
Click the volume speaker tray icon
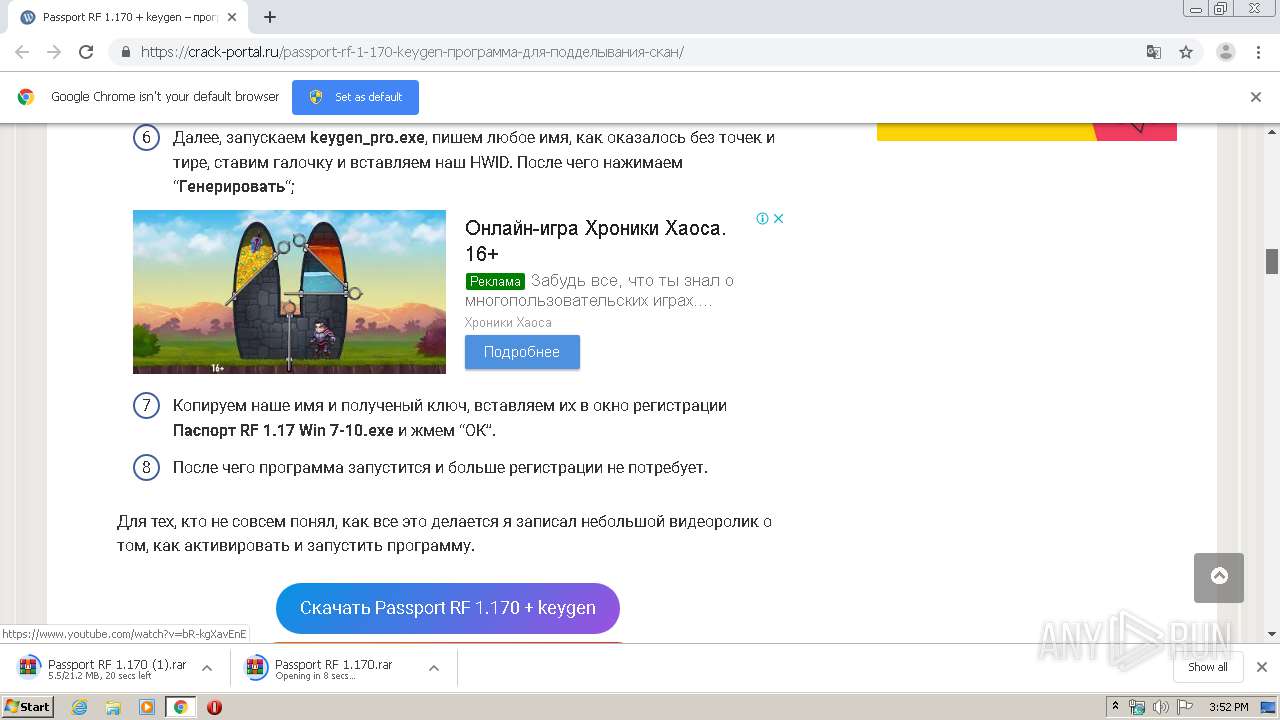tap(1161, 707)
